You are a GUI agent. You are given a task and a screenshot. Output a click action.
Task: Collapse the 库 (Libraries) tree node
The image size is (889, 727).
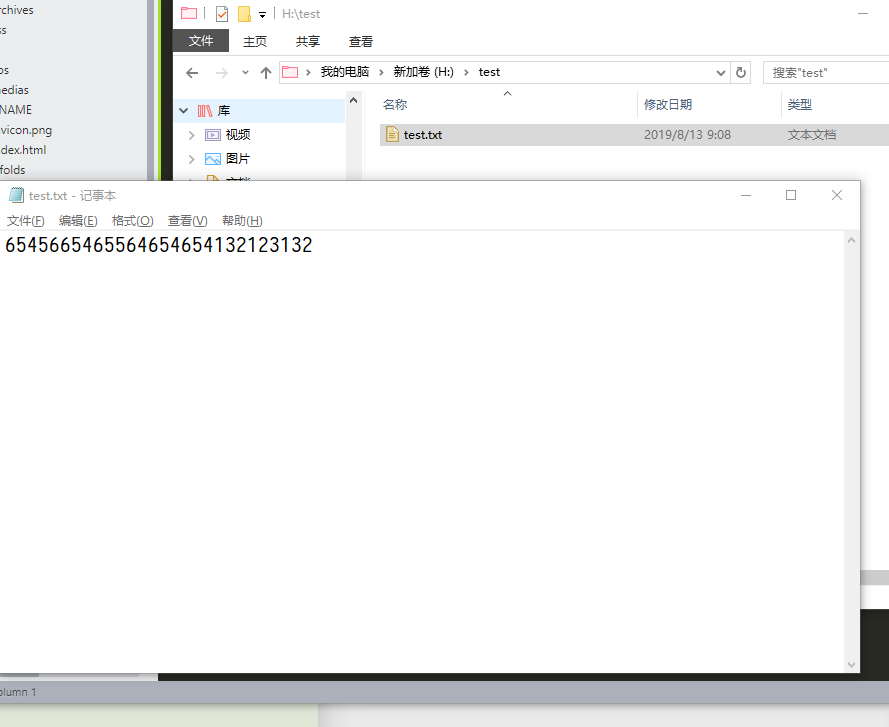[x=183, y=111]
